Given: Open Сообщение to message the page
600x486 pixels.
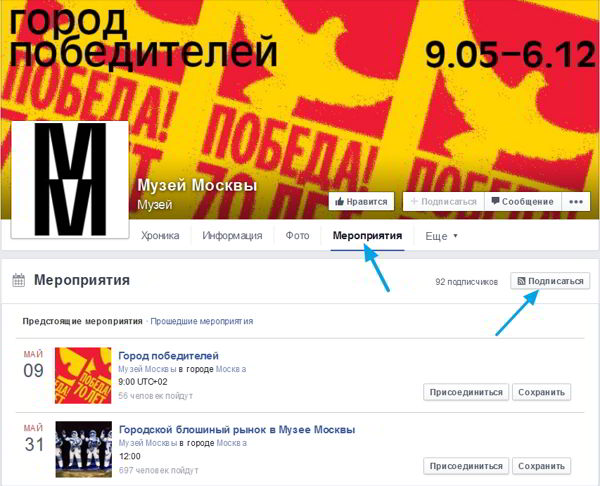Looking at the screenshot, I should [523, 201].
